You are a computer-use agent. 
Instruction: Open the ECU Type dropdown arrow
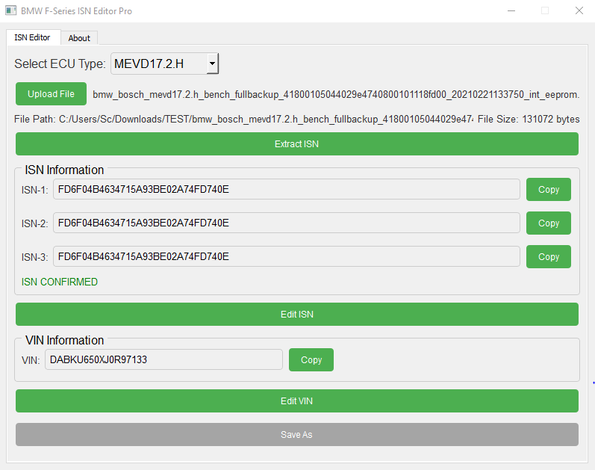pyautogui.click(x=212, y=63)
